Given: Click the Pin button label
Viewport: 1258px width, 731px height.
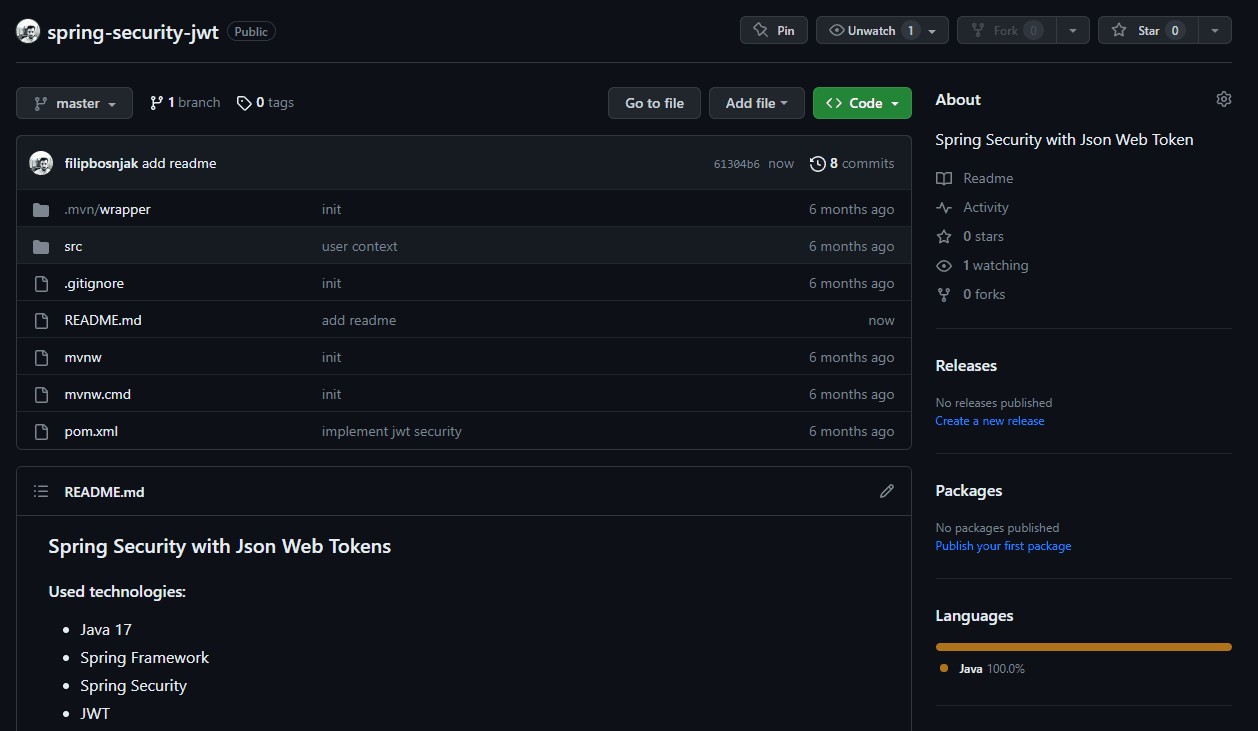Looking at the screenshot, I should 786,31.
